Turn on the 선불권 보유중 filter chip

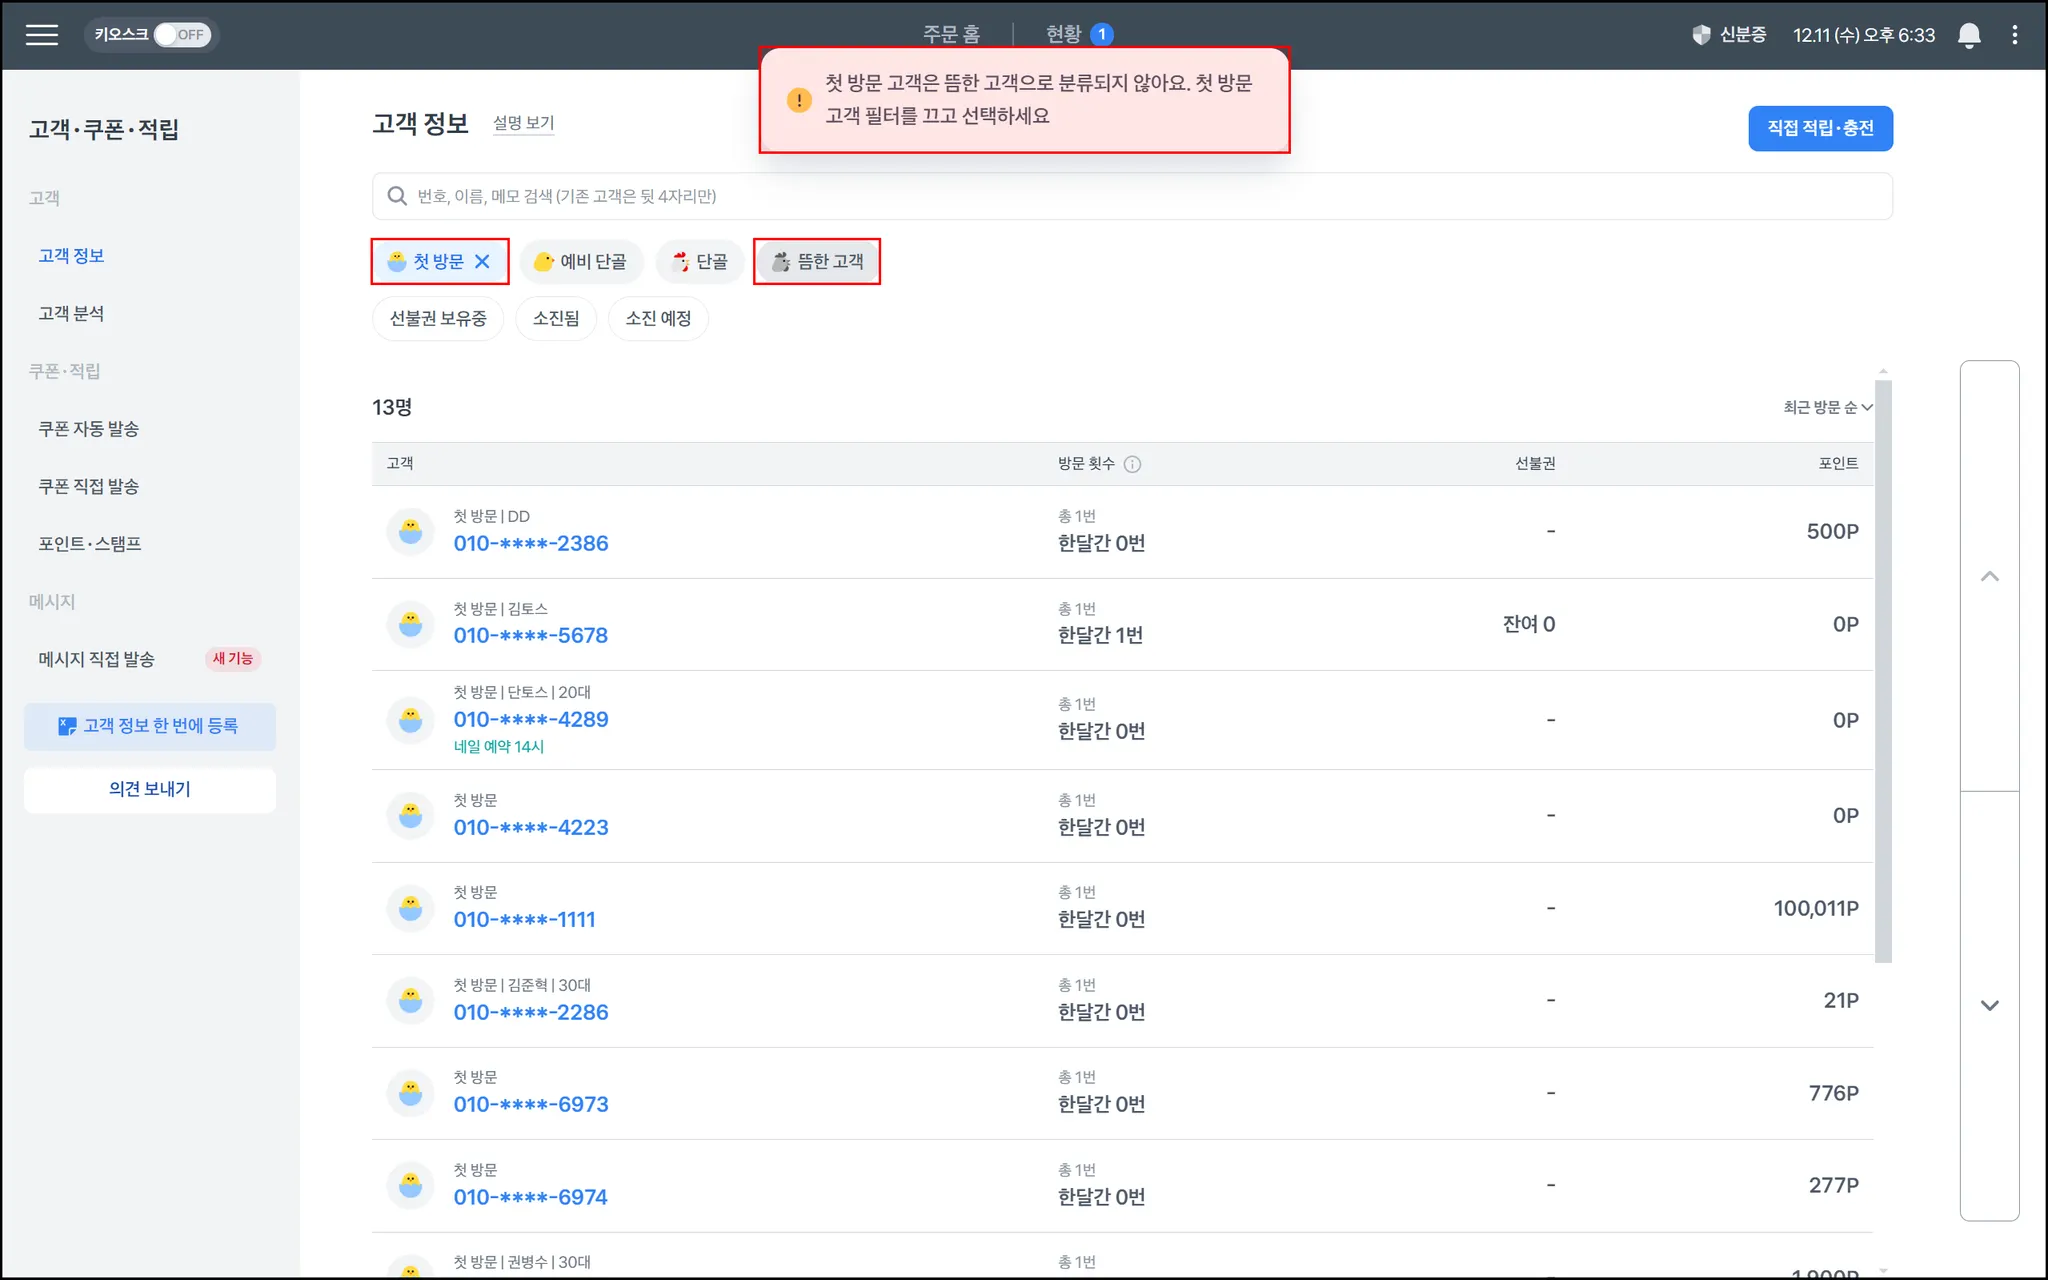click(x=438, y=319)
